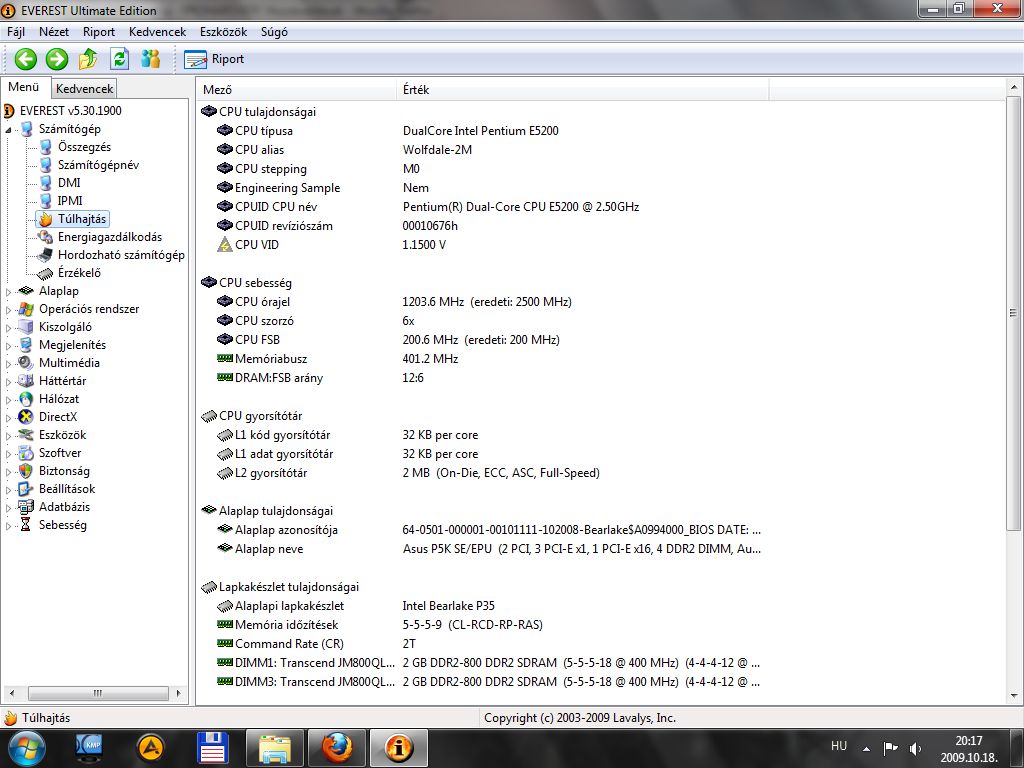
Task: Click the Megjelenítés monitor icon
Action: tap(26, 345)
